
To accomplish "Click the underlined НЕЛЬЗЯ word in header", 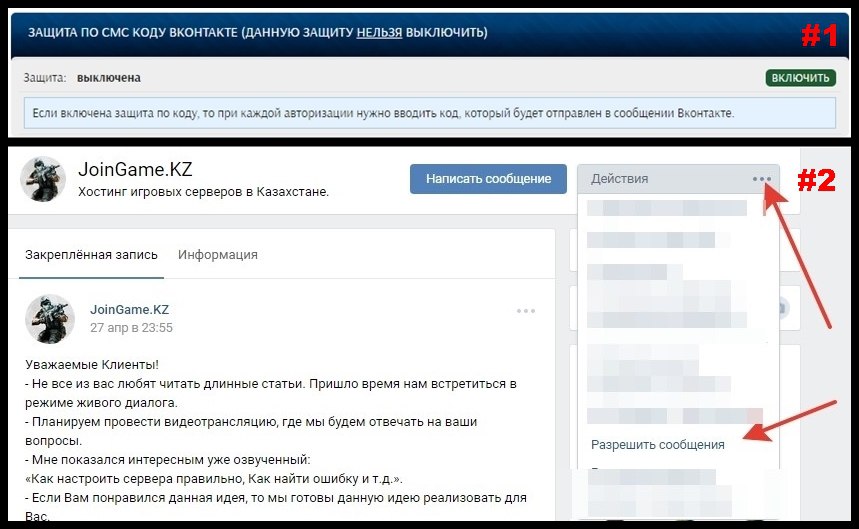I will click(379, 32).
